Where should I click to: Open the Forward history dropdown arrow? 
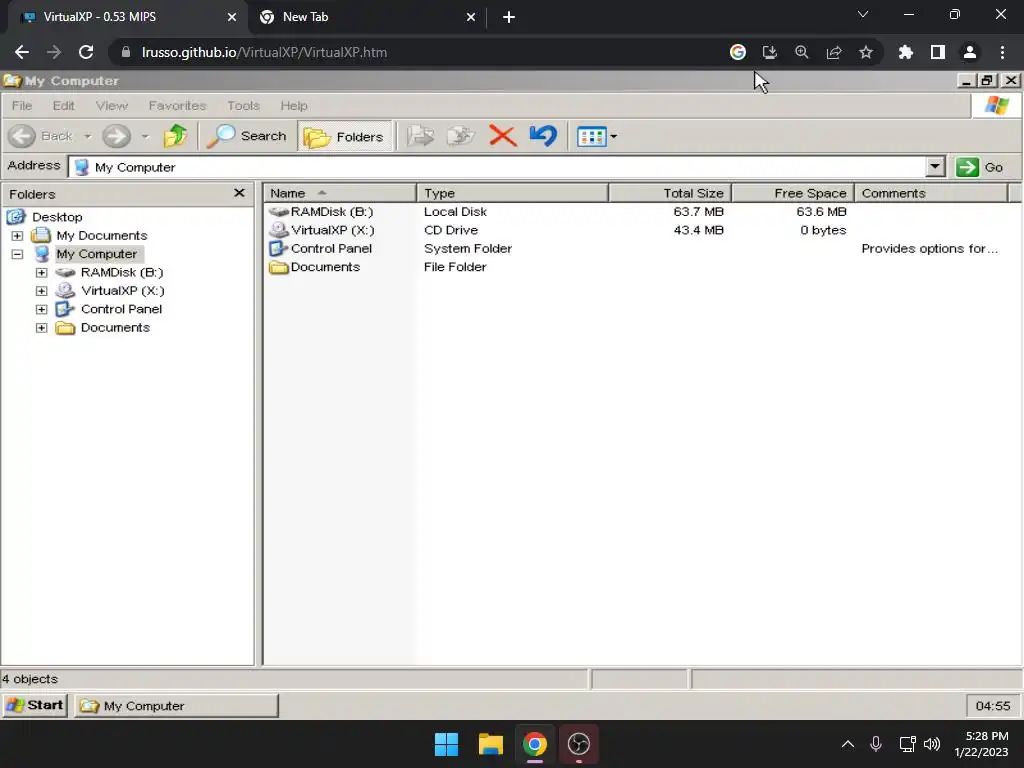point(145,136)
